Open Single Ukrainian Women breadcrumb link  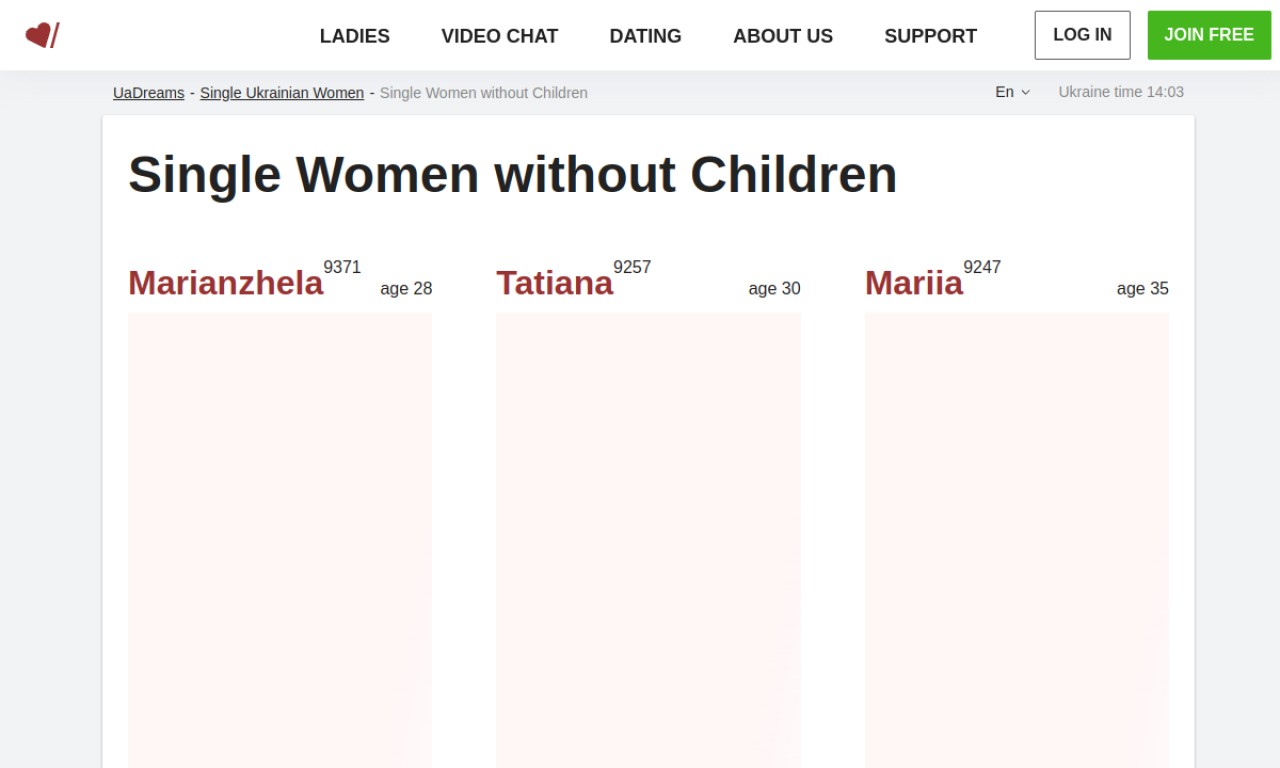click(x=281, y=93)
